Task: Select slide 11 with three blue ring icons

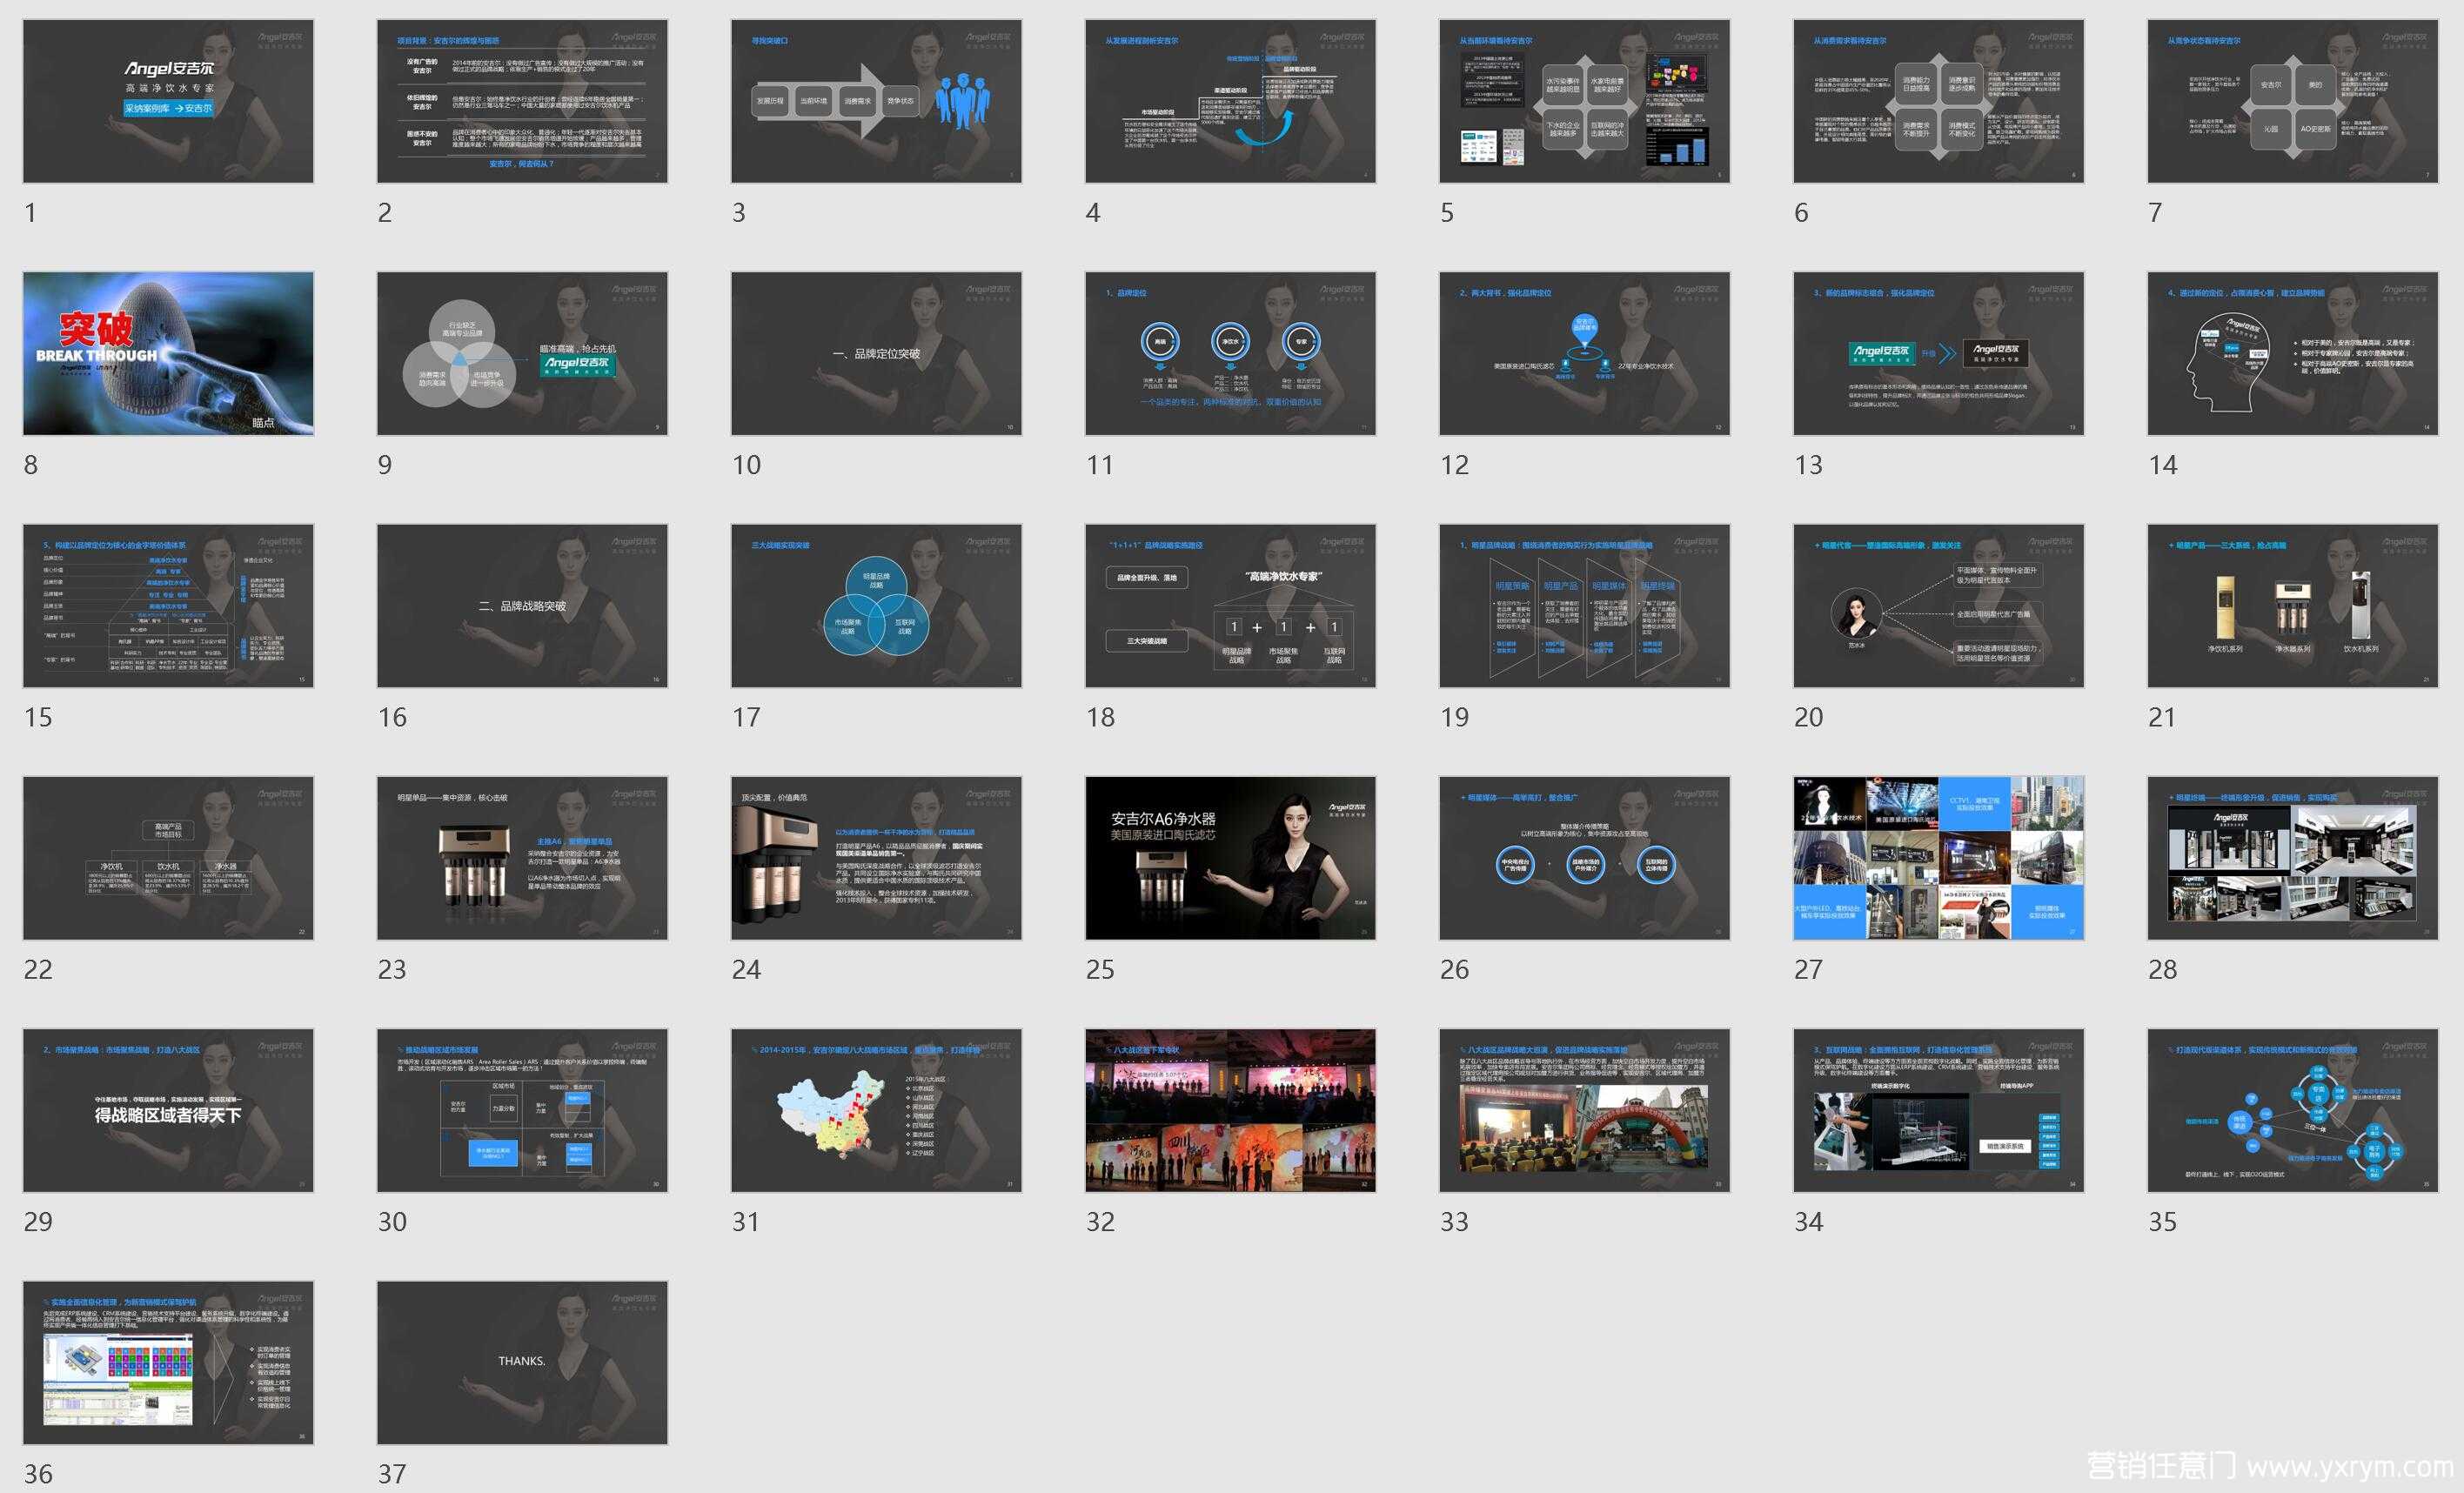Action: pos(1230,353)
